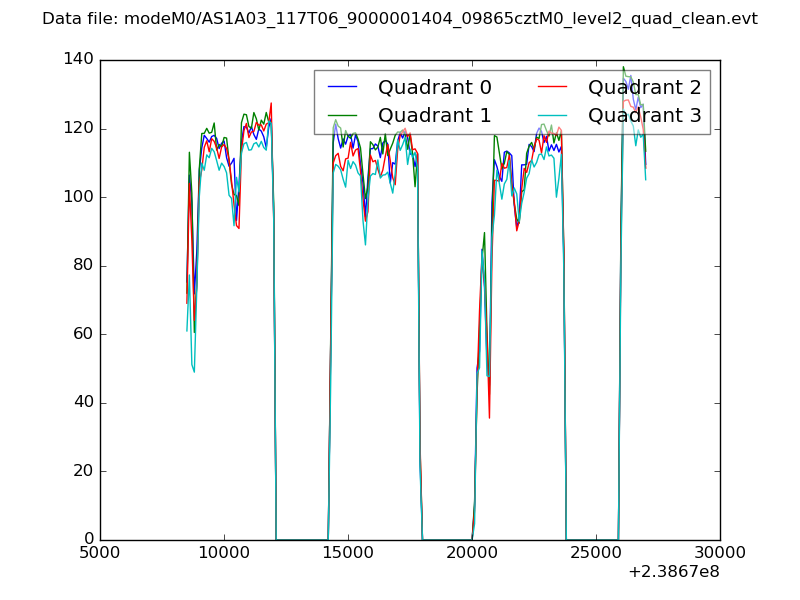Select the Quadrant 3 legend label

click(644, 116)
